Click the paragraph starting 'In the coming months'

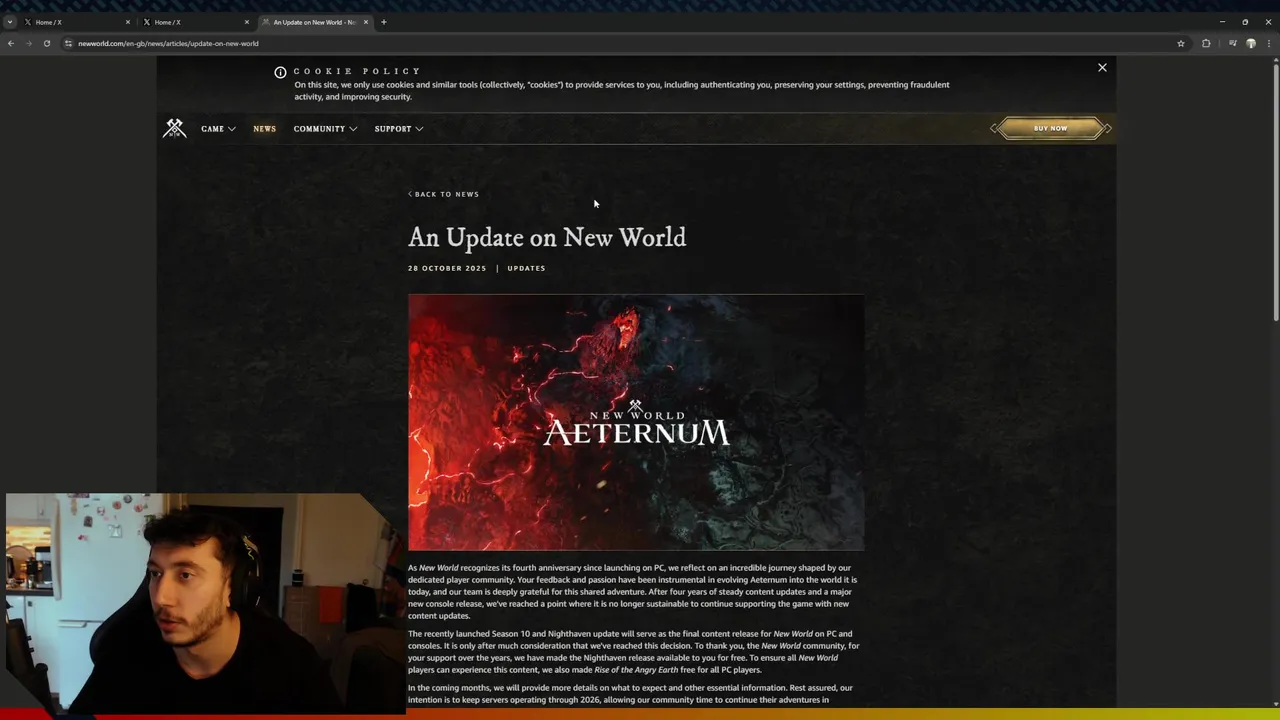[633, 694]
